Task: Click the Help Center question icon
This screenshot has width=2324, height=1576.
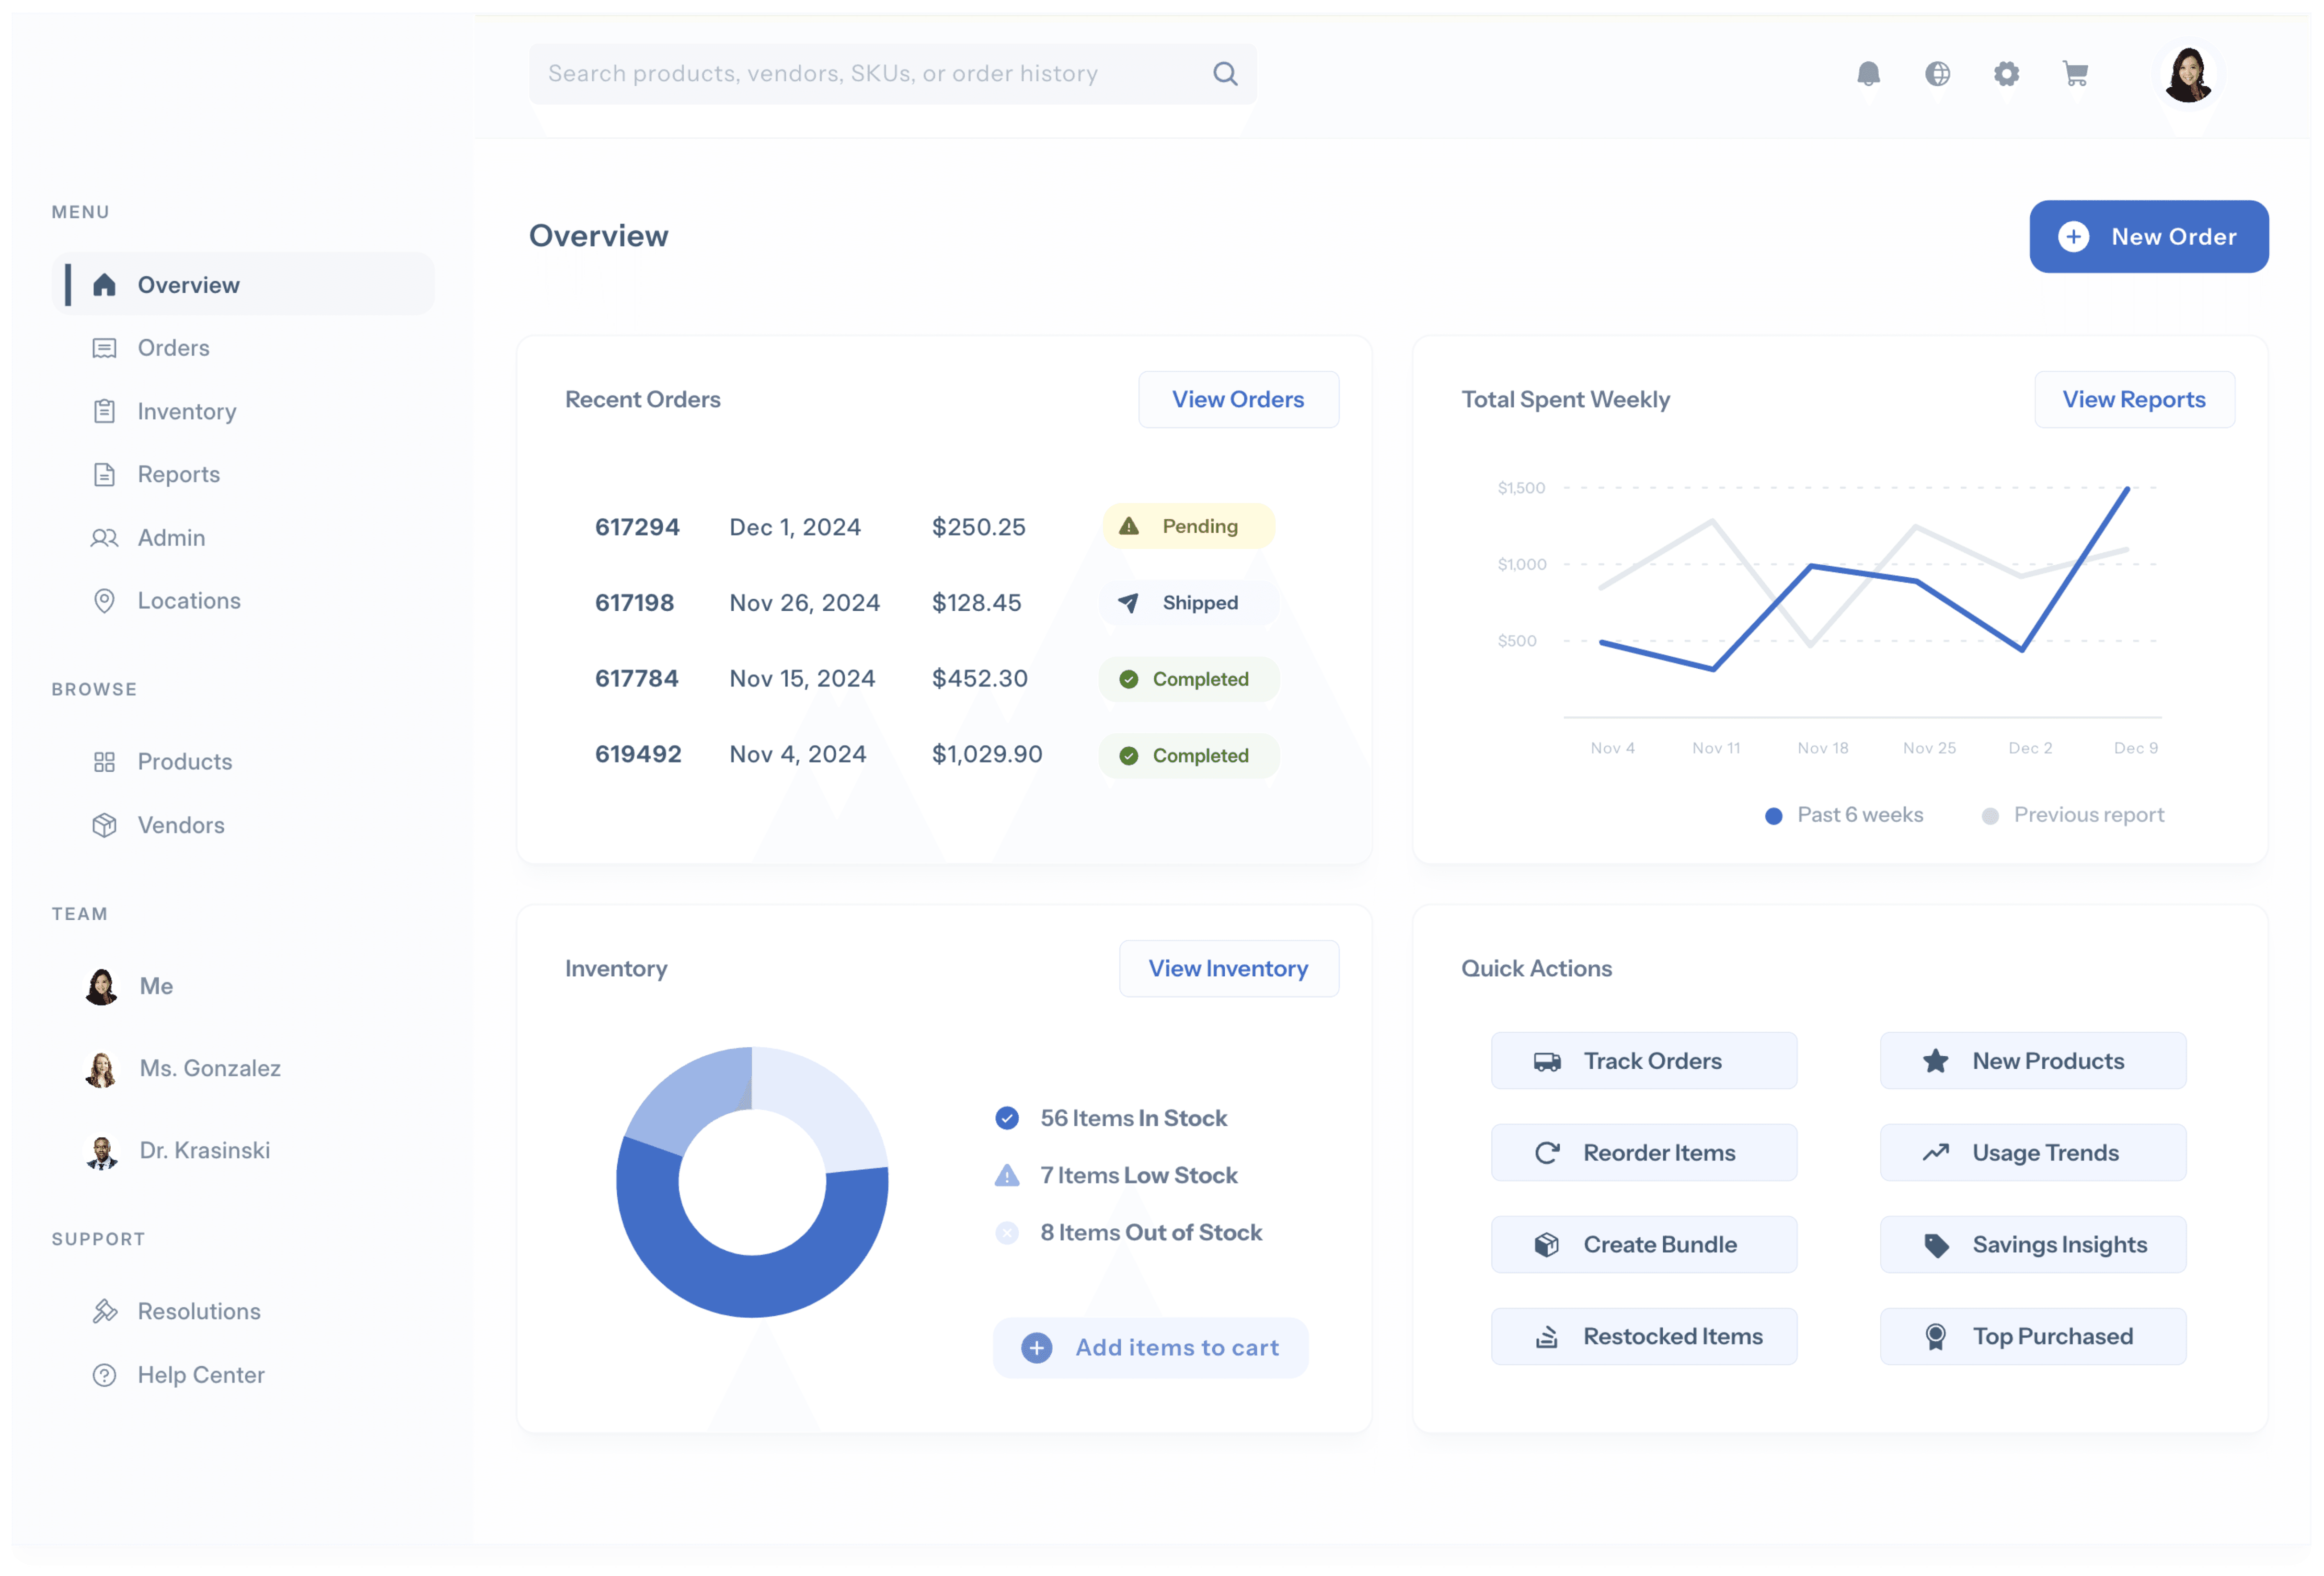Action: coord(104,1375)
